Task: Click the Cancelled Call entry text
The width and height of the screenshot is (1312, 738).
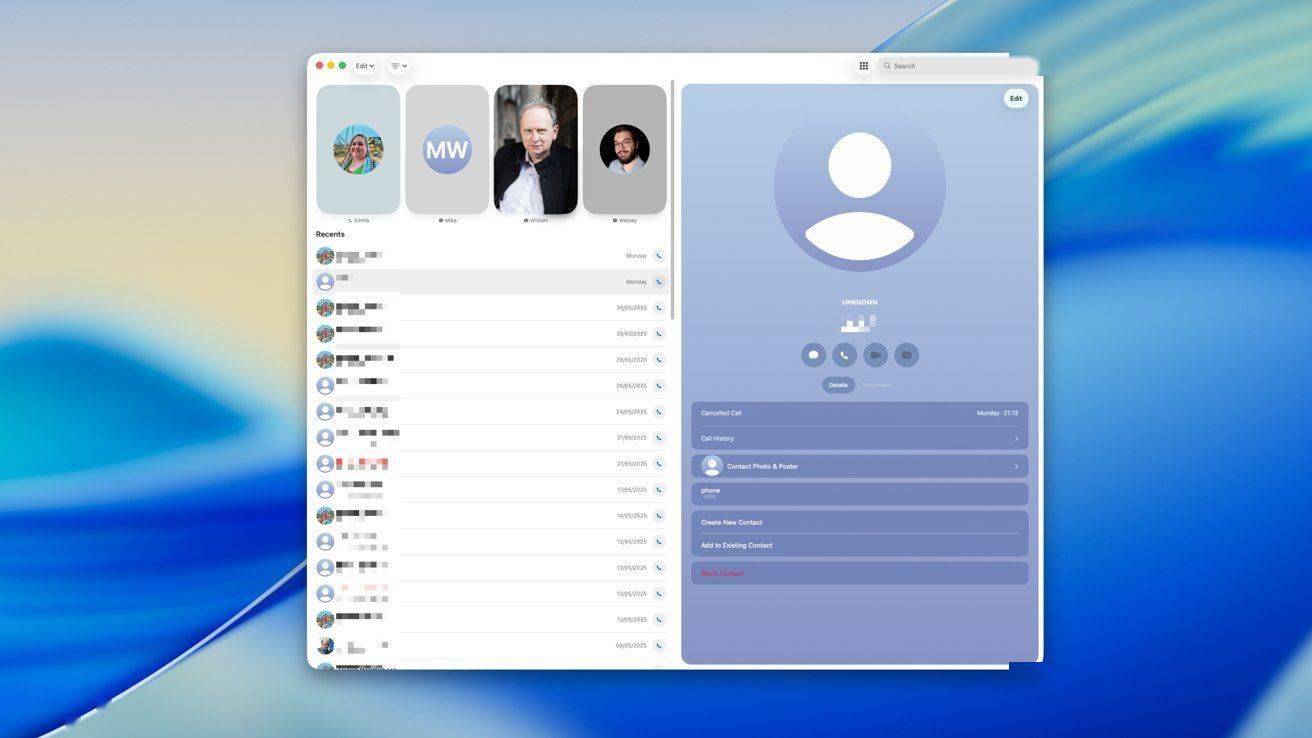Action: [721, 413]
